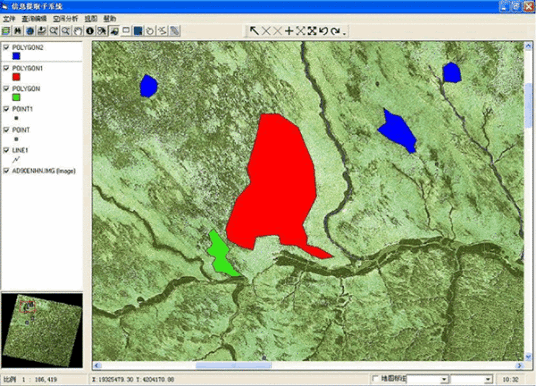Toggle the LINE1 layer checkbox
This screenshot has width=536, height=386.
(x=6, y=150)
